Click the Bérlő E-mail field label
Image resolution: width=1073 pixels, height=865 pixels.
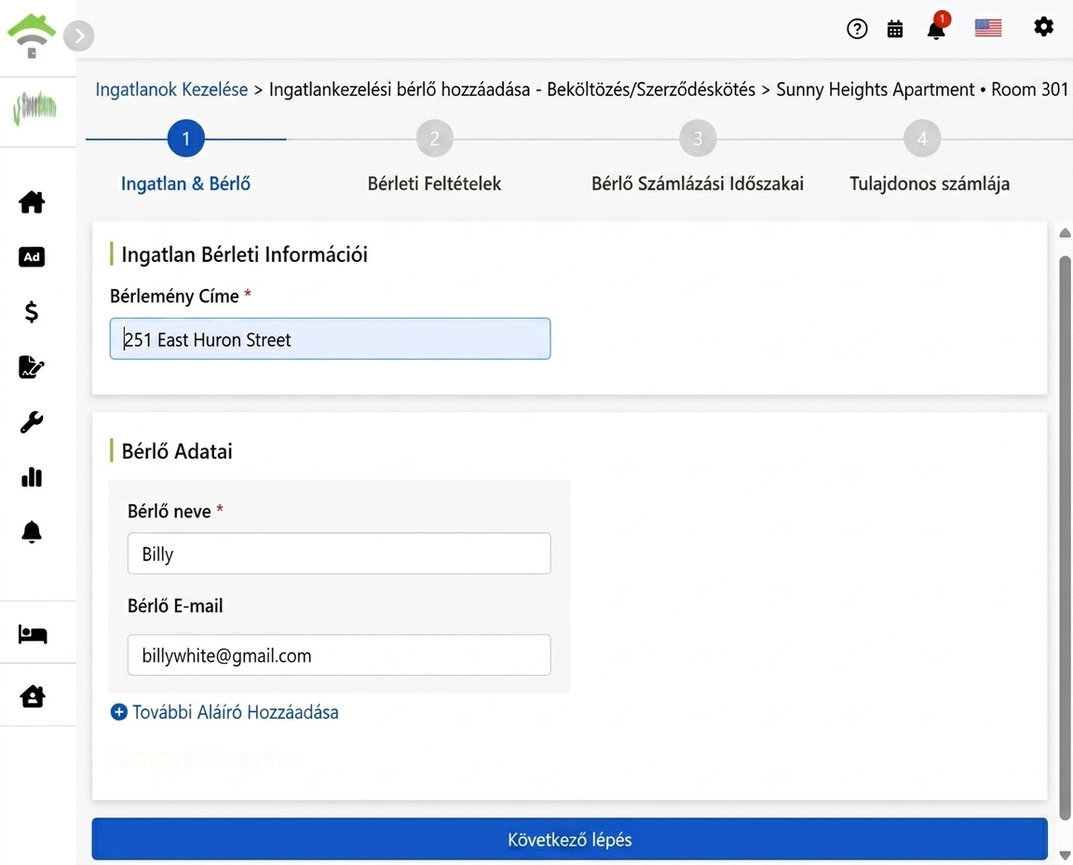click(x=175, y=606)
